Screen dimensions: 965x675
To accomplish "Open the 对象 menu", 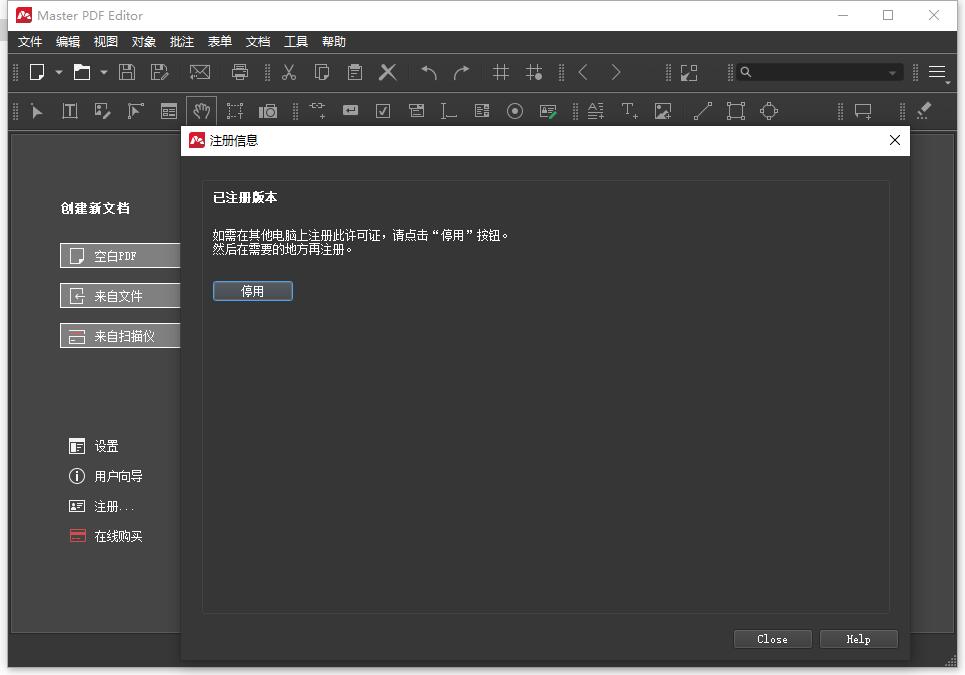I will (x=144, y=41).
